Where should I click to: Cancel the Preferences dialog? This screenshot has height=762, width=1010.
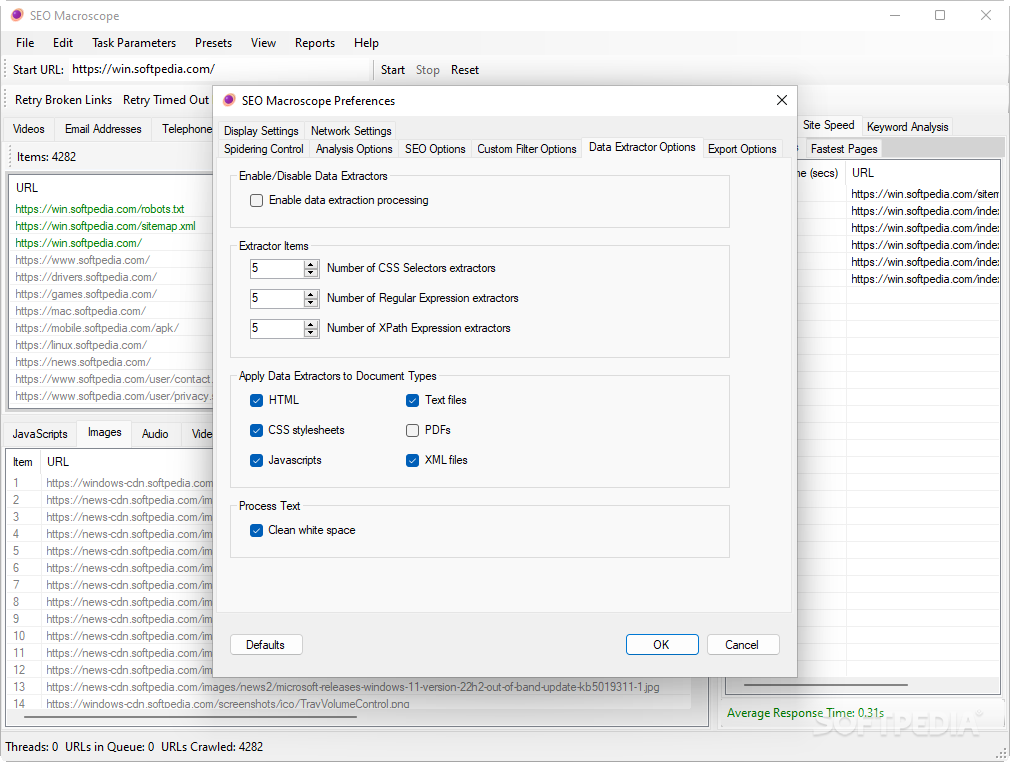742,645
